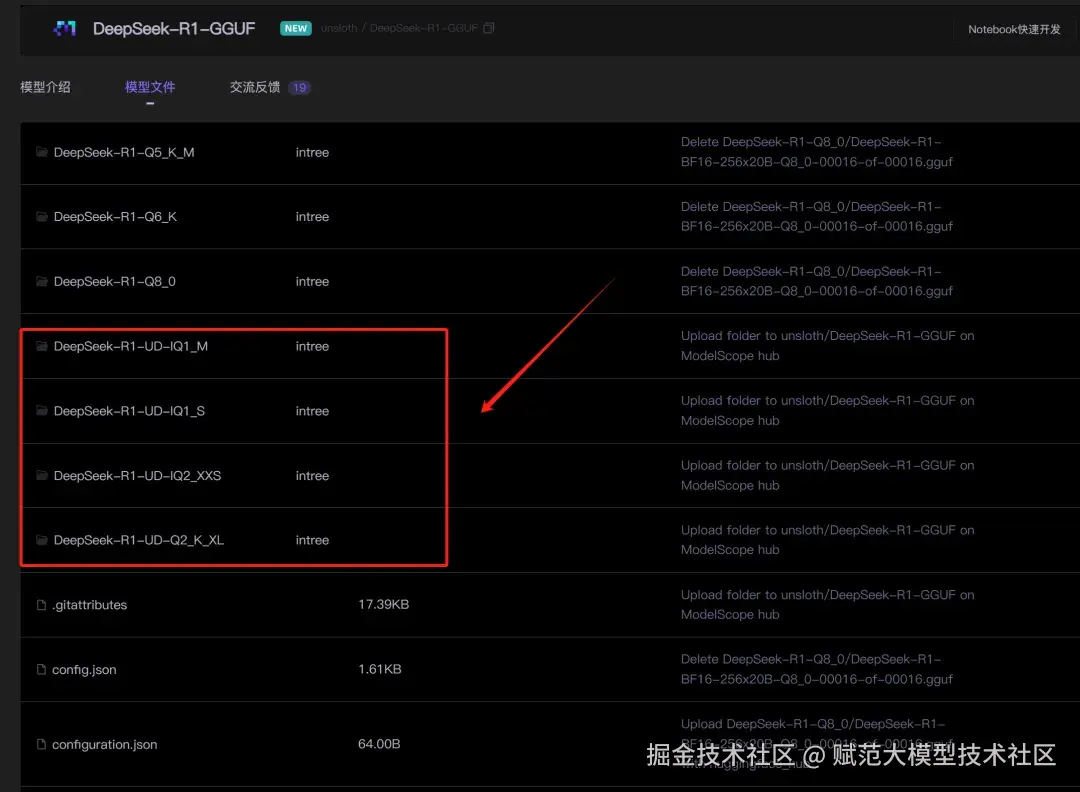Open the DeepSeek-R1-UD-IQ2_XXS folder

137,476
